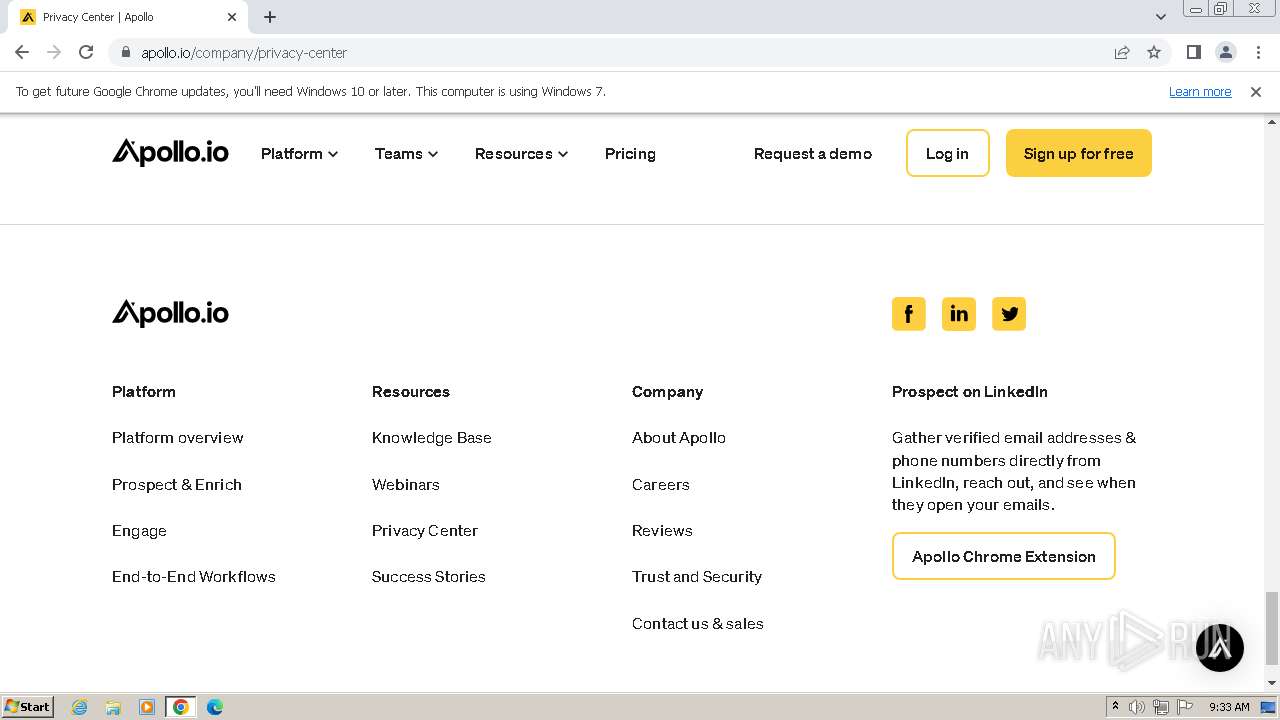Open the tab search chevron
1280x720 pixels.
(1161, 17)
